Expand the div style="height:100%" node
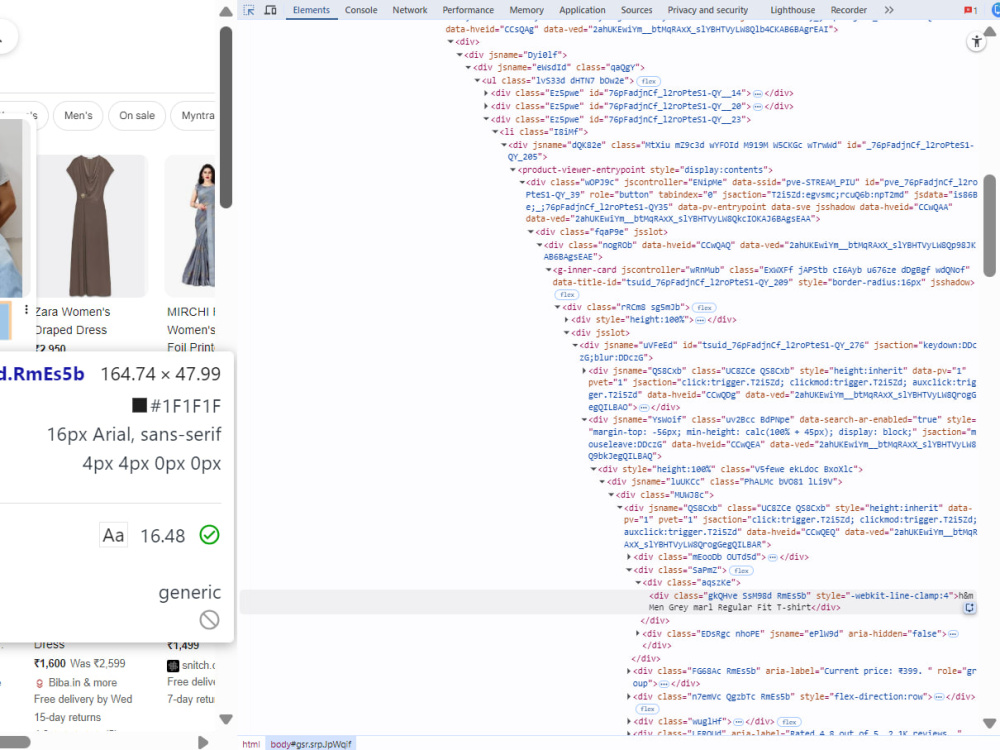This screenshot has height=750, width=1000. tap(566, 320)
